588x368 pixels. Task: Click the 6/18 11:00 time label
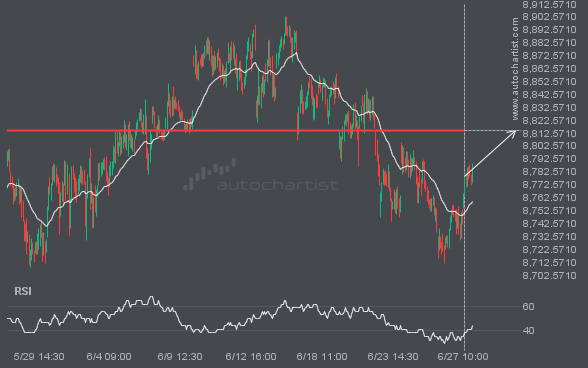tap(322, 356)
